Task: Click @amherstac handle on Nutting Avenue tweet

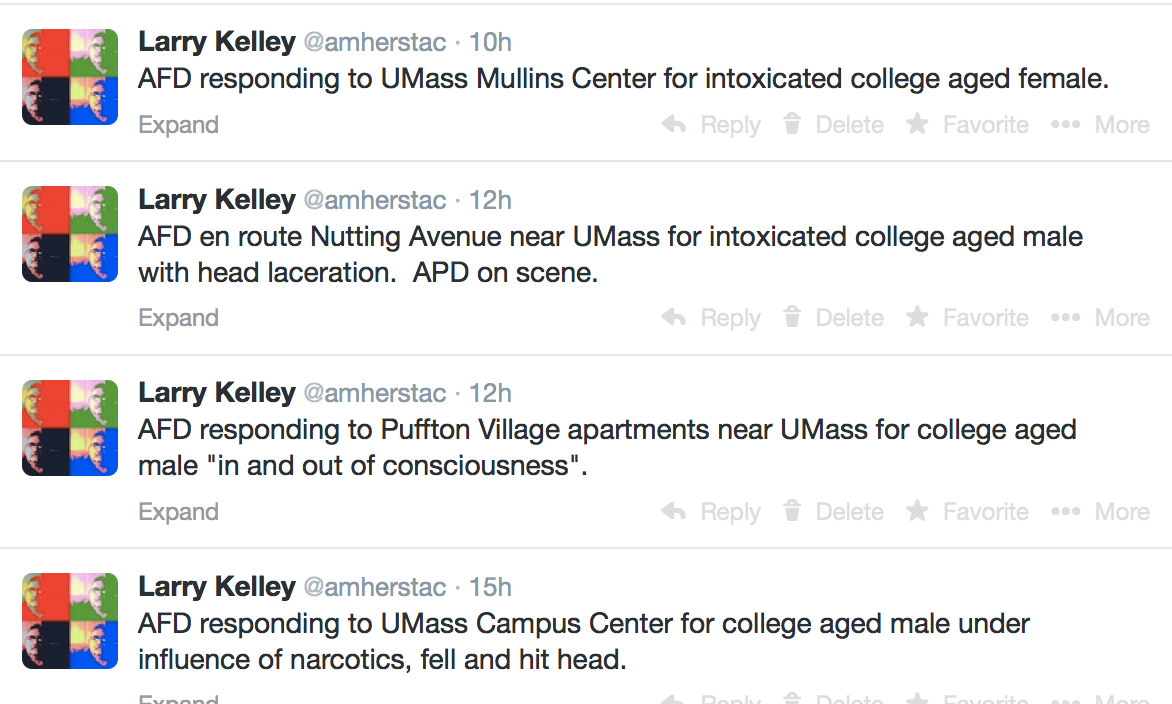Action: click(374, 200)
